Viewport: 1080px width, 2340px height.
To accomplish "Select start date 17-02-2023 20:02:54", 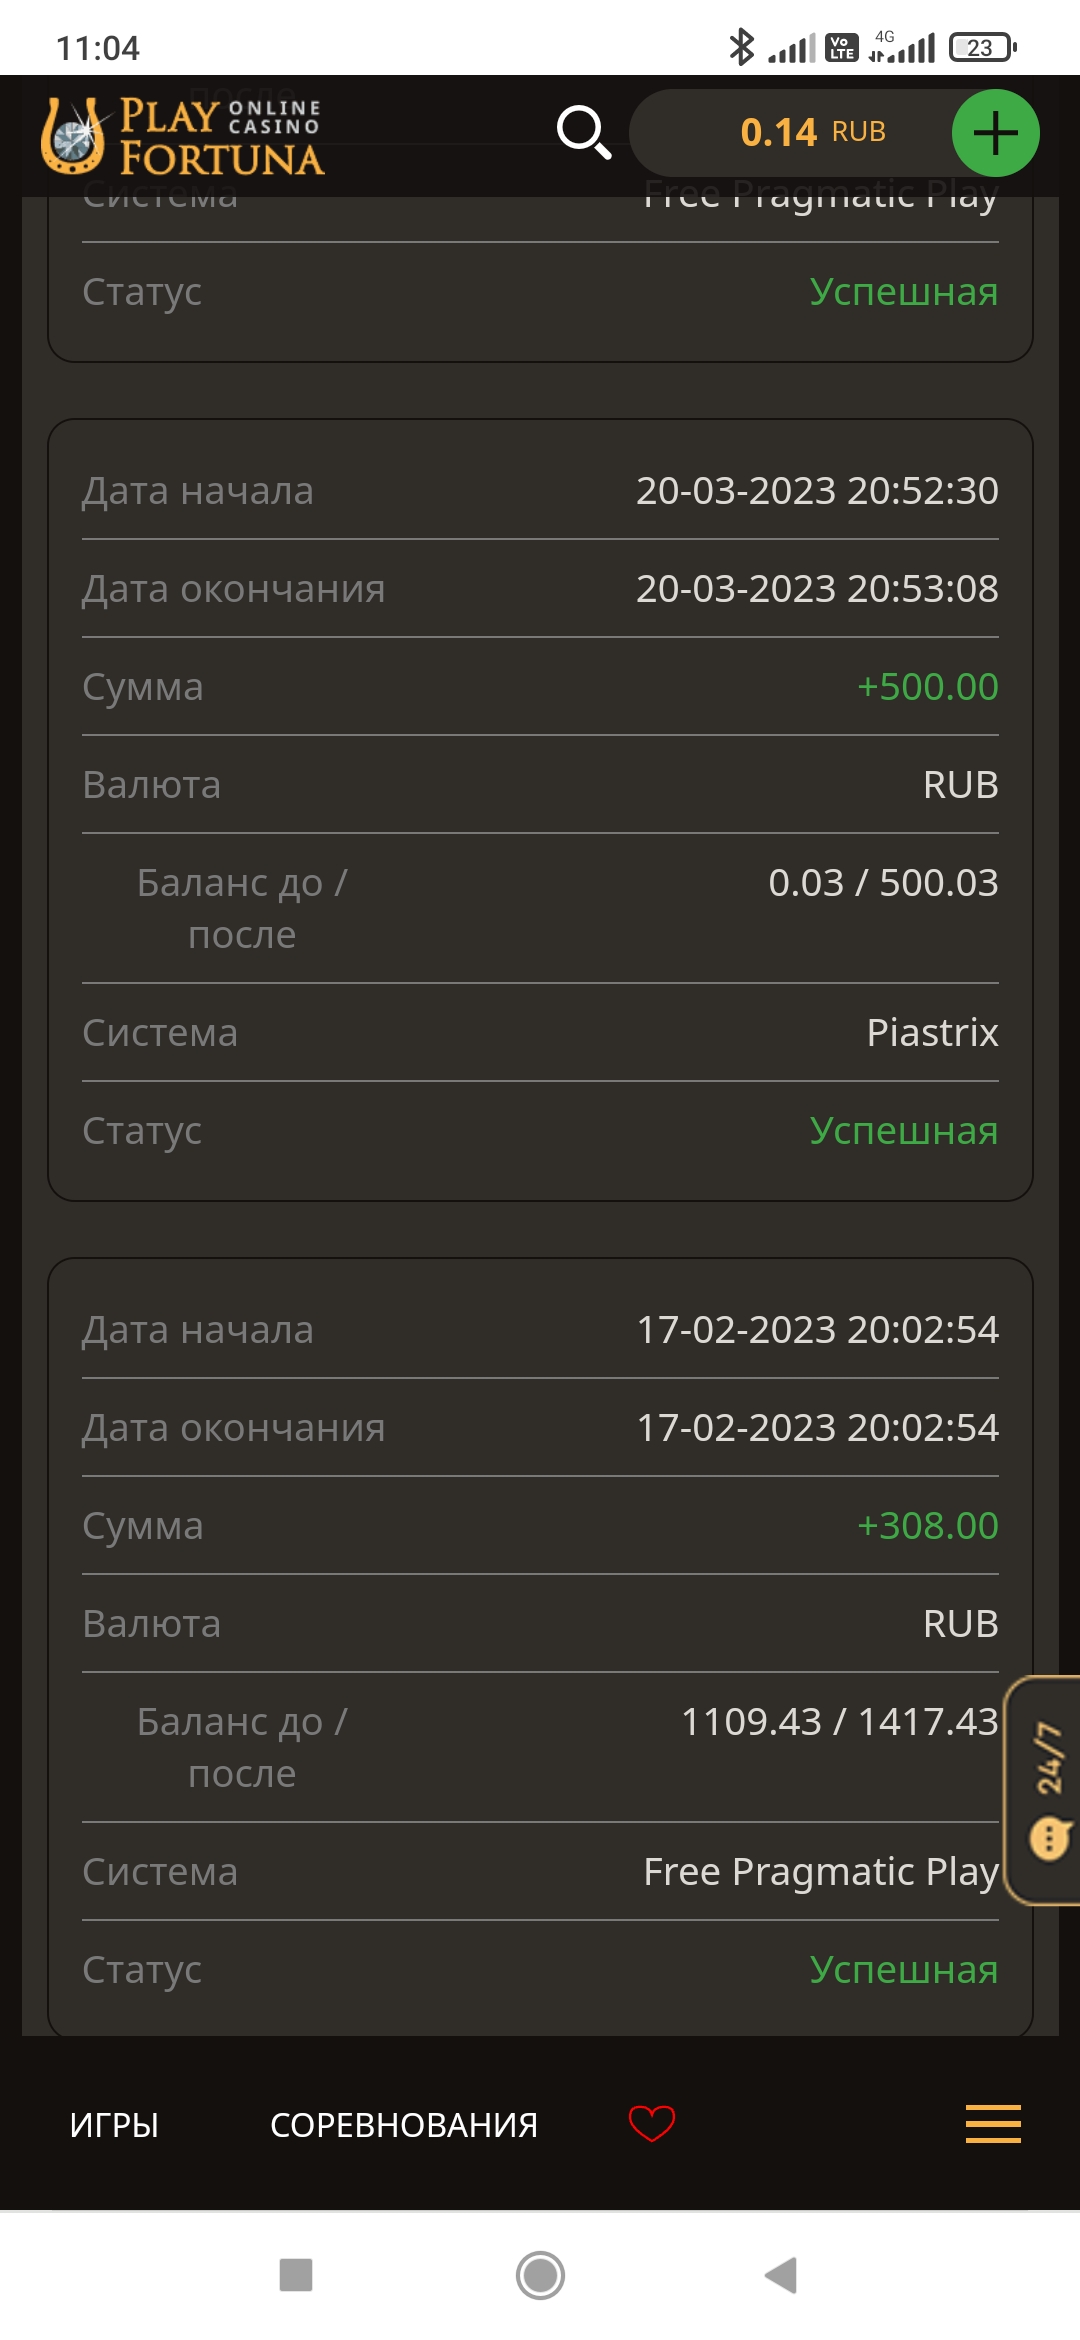I will [x=817, y=1330].
